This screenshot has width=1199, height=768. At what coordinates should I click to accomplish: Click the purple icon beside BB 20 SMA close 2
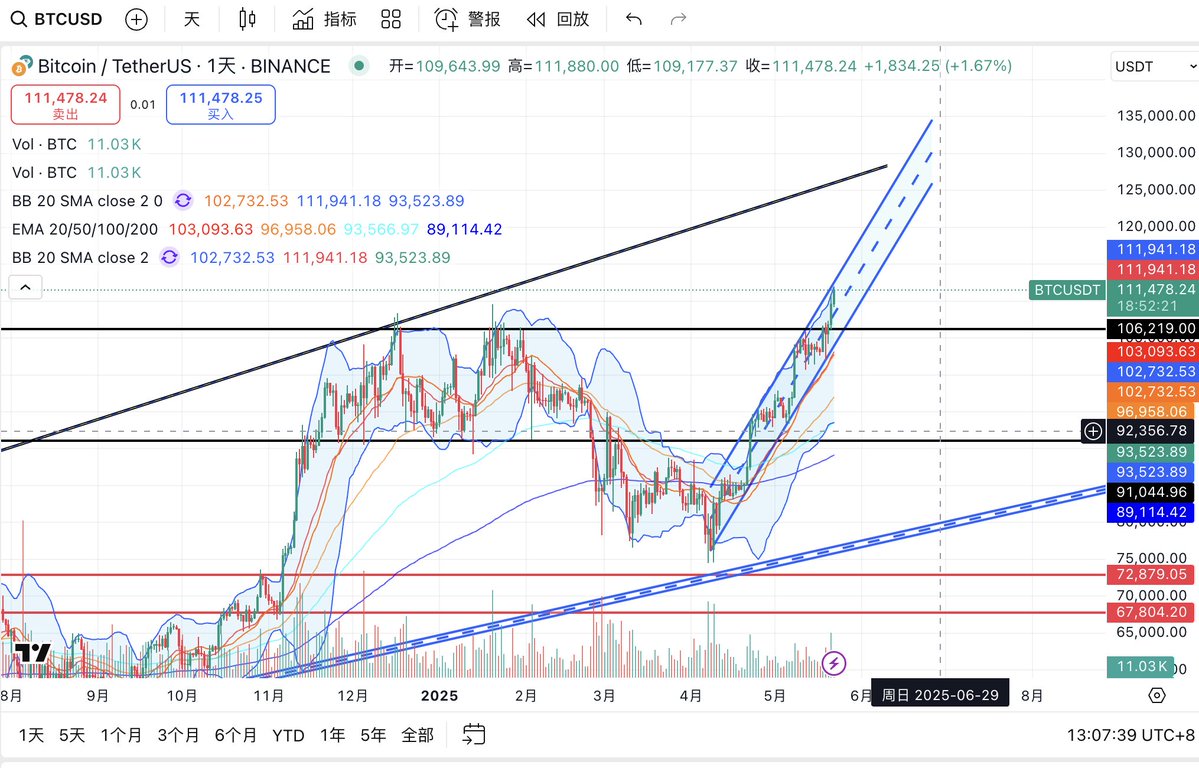pyautogui.click(x=169, y=257)
